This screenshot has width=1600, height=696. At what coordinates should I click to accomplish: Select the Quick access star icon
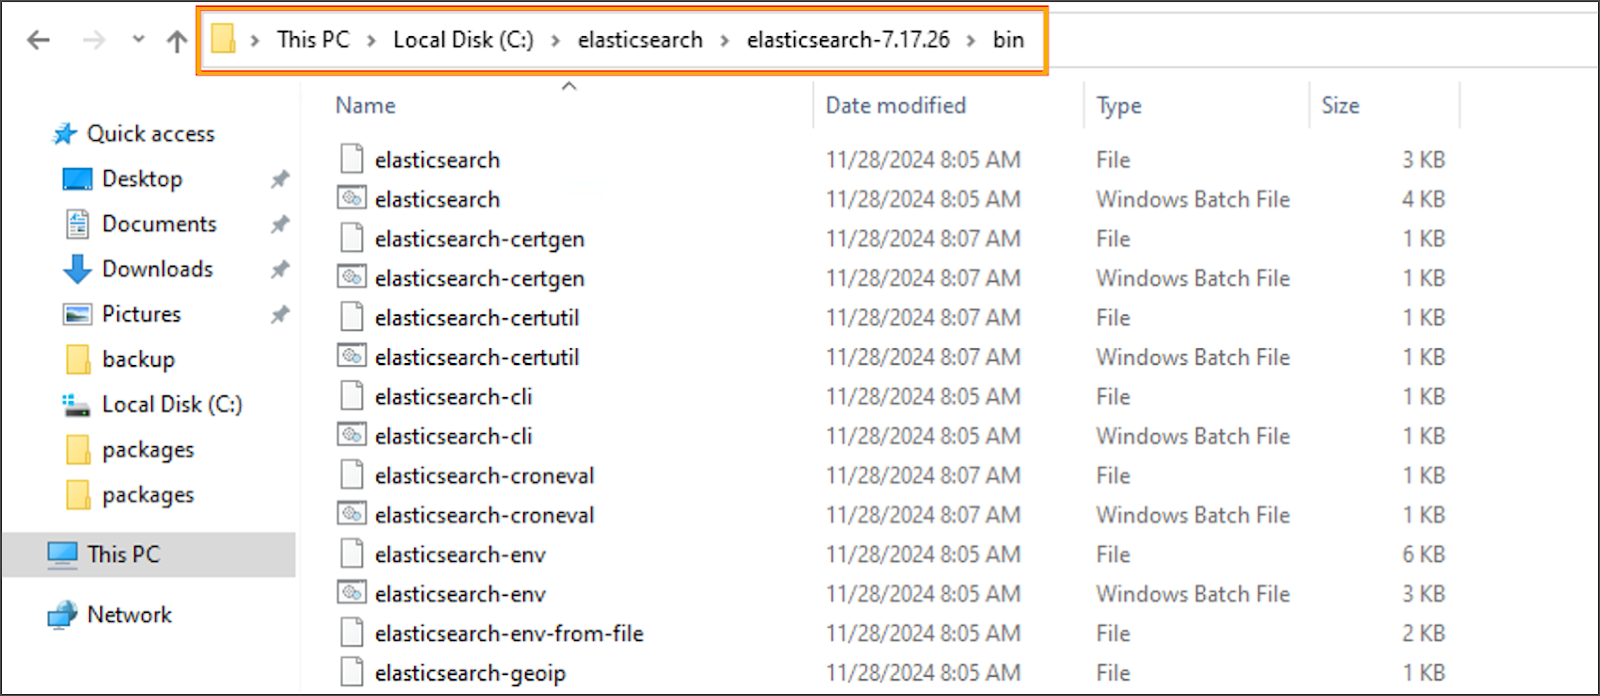tap(65, 134)
